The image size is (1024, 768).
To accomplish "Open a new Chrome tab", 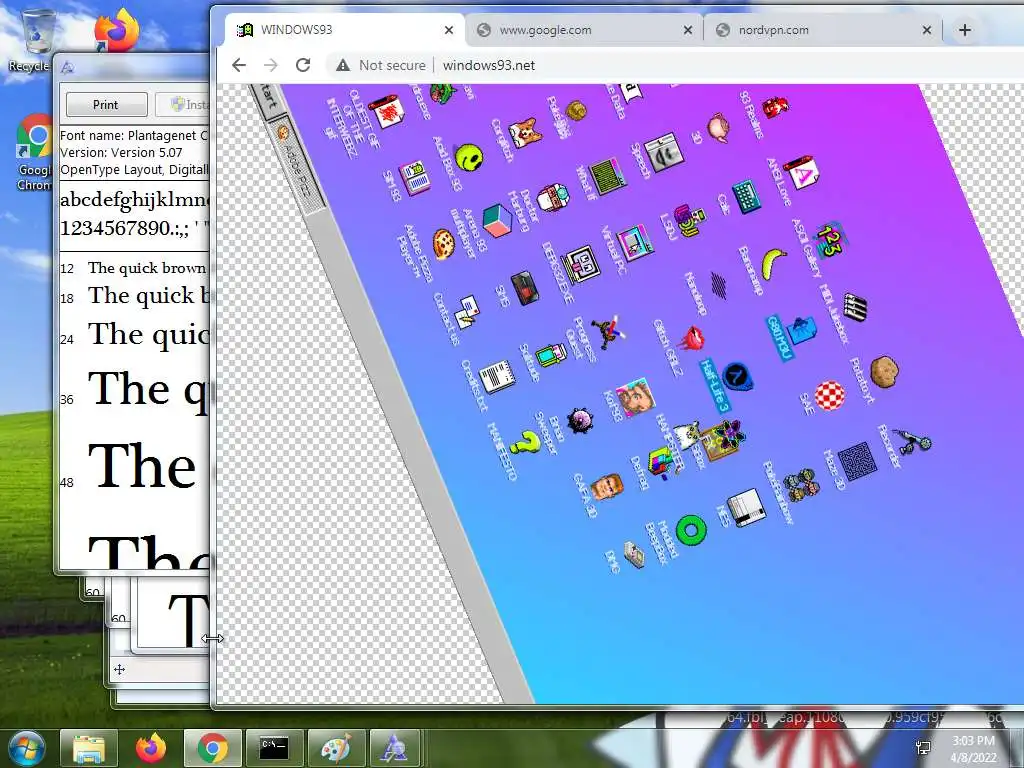I will [x=965, y=30].
